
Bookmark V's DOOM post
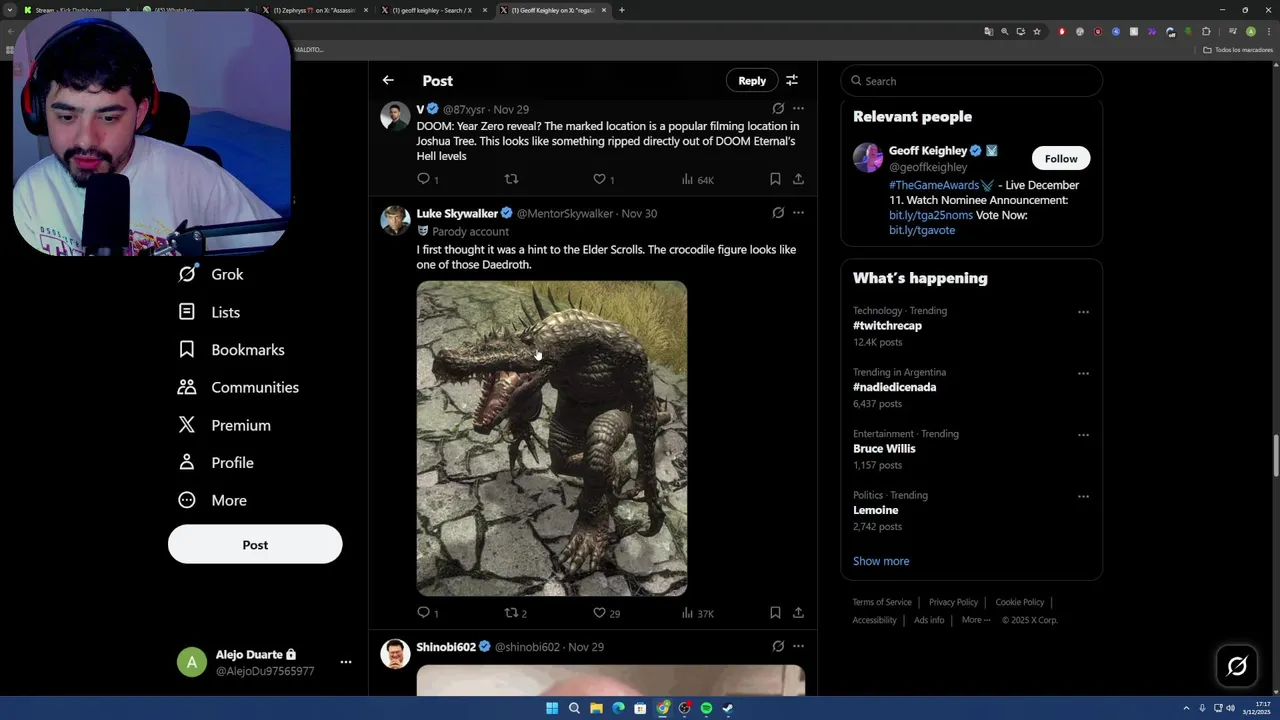point(775,179)
